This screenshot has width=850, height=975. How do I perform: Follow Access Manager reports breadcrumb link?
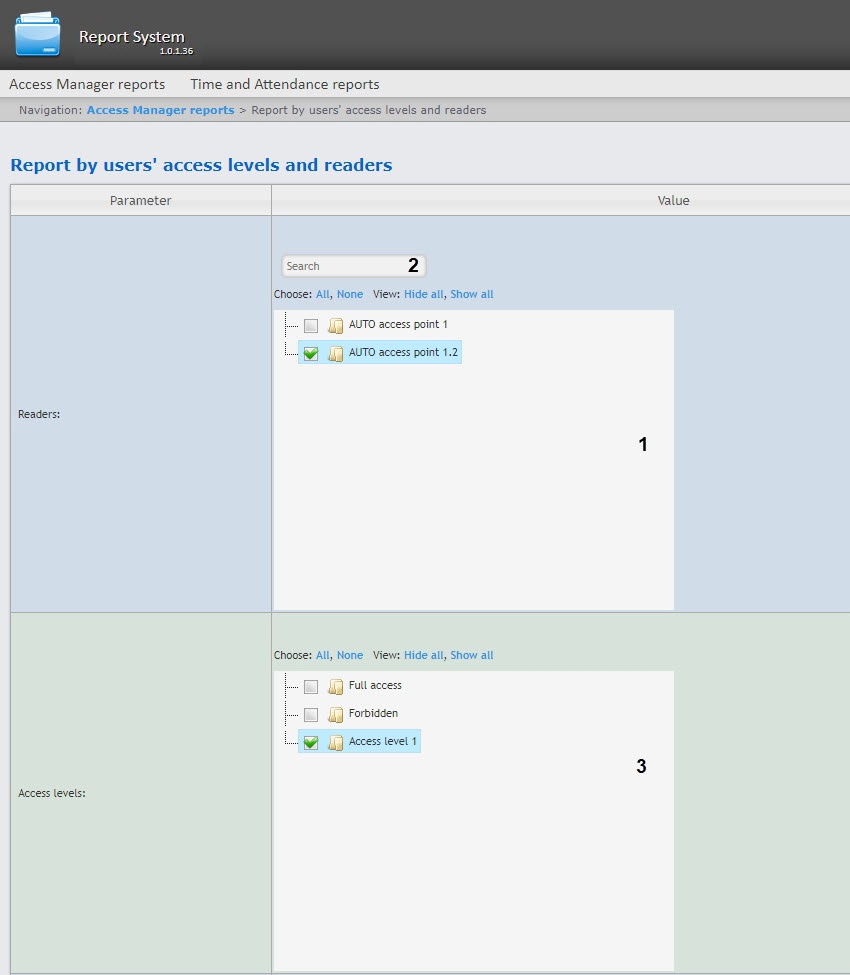coord(160,110)
